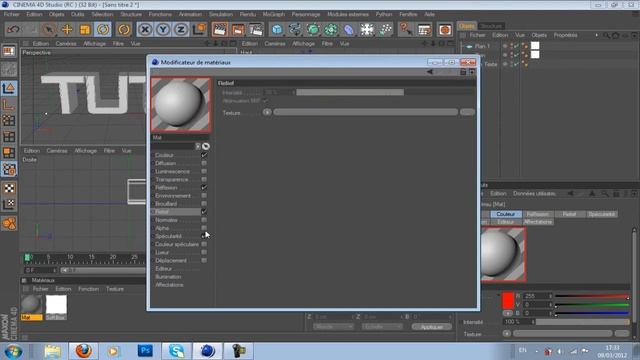Click the Appliquer button in coordinates panel
Viewport: 640px width, 360px height.
pos(431,327)
